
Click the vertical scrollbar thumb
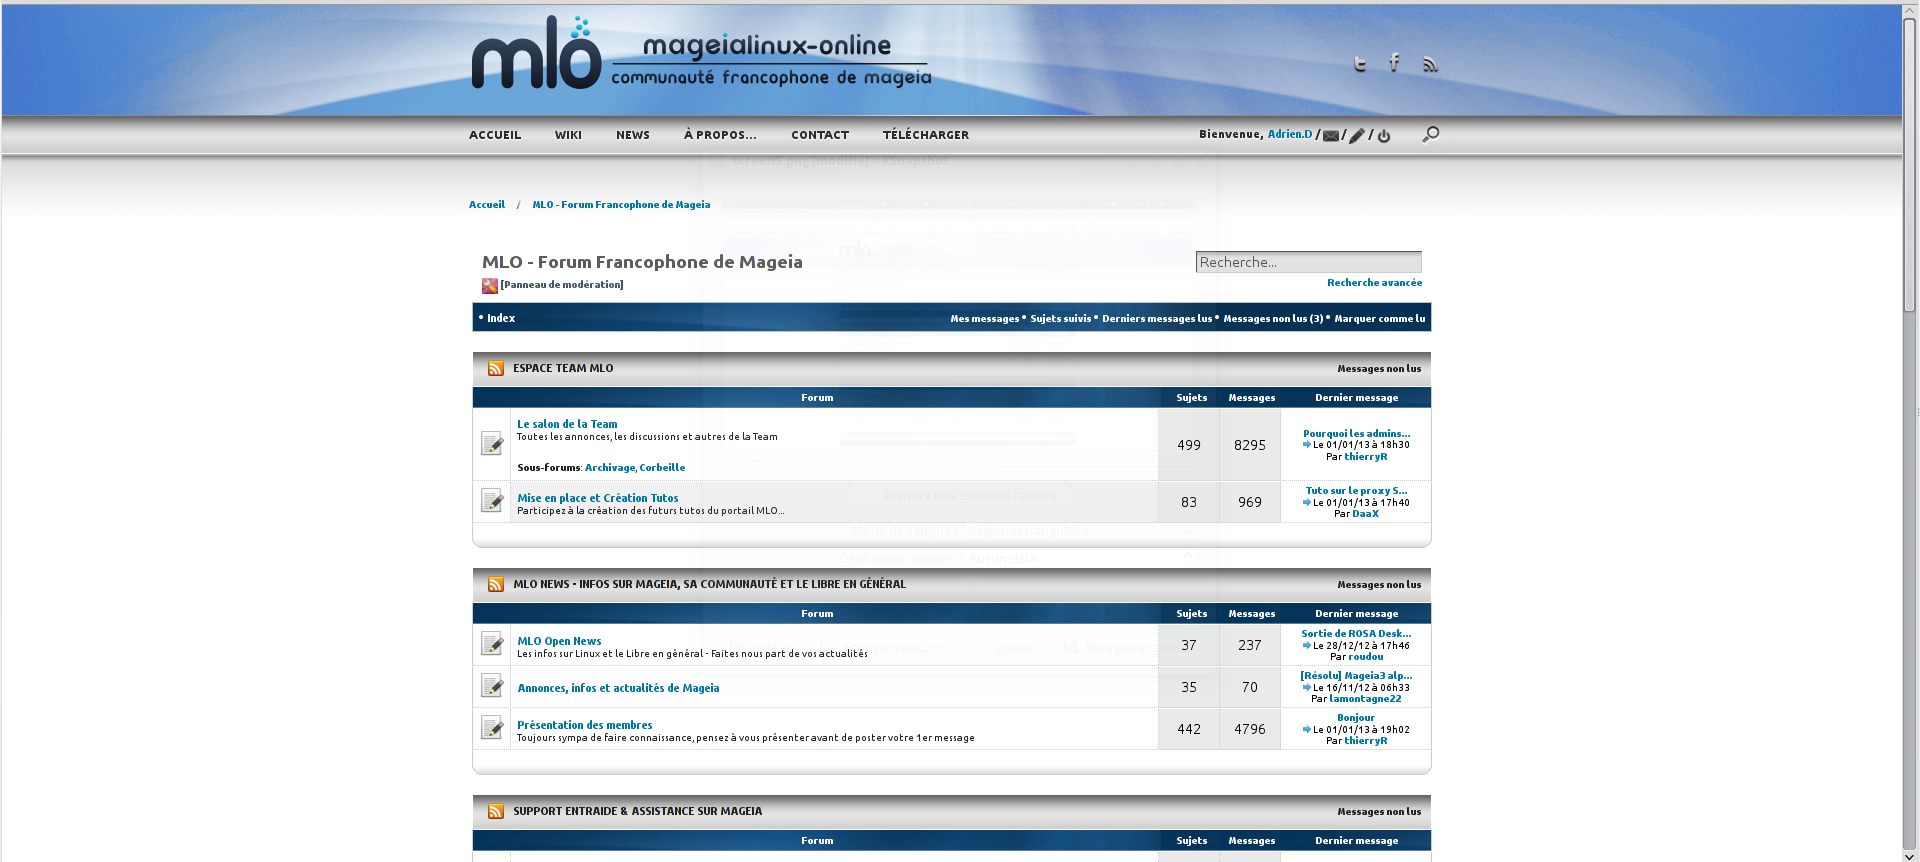coord(1910,165)
